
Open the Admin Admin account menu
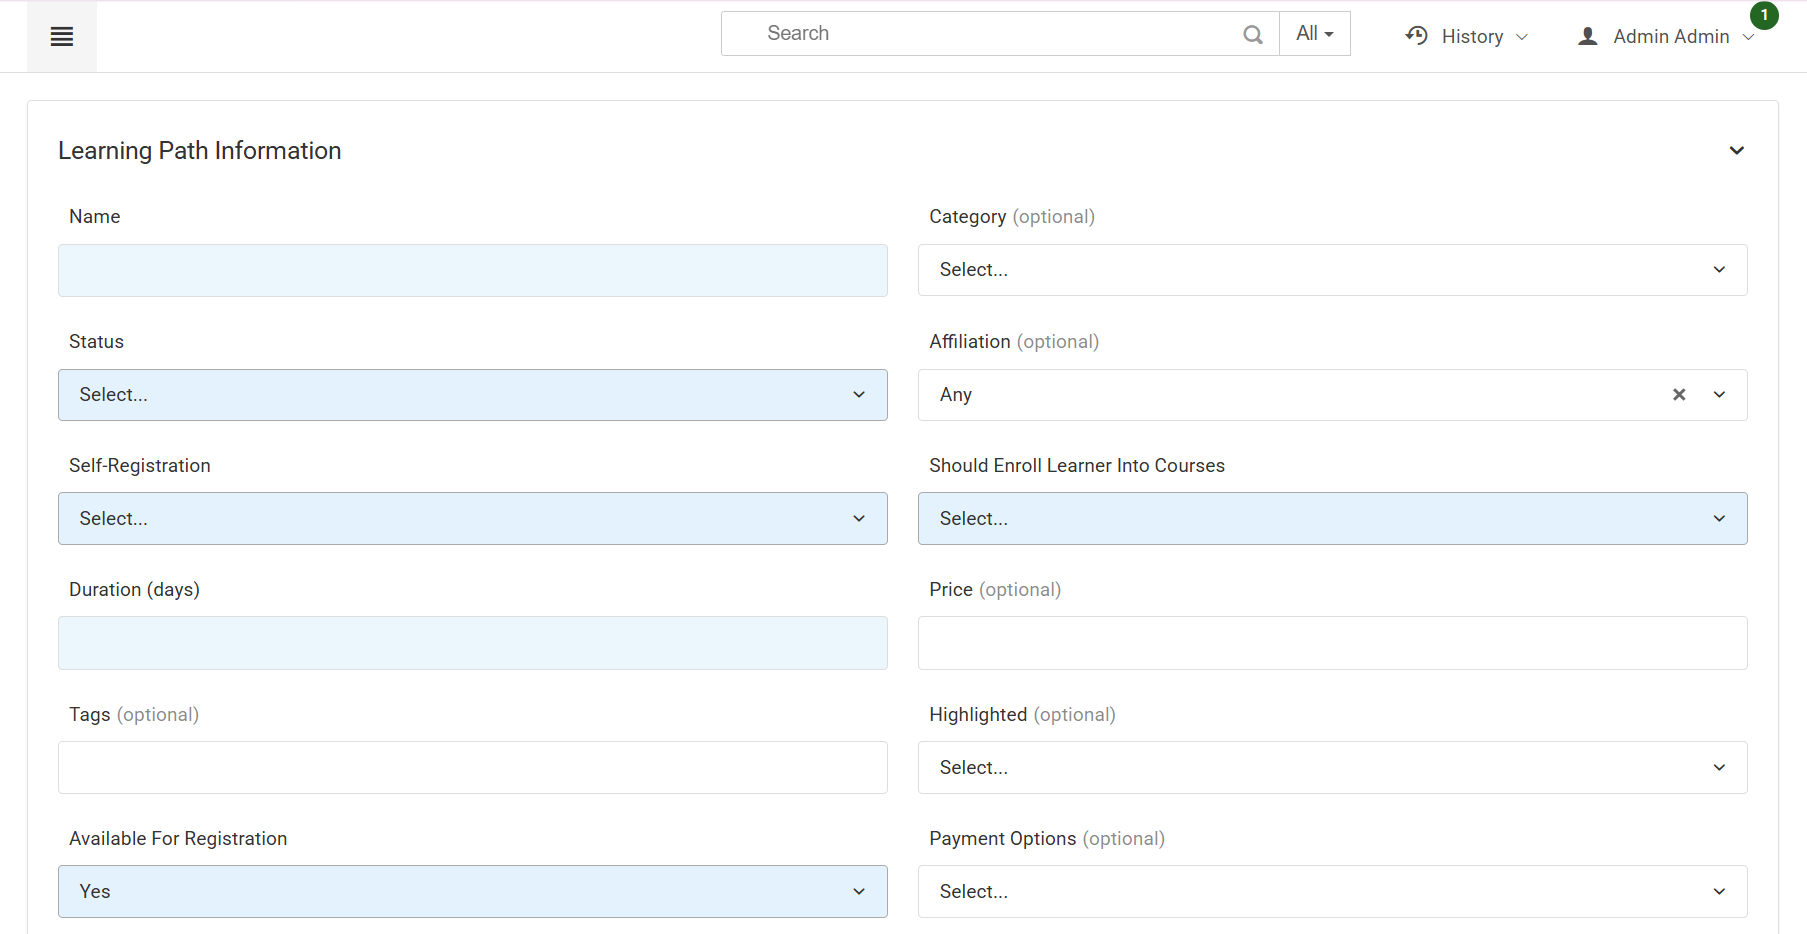click(x=1671, y=37)
